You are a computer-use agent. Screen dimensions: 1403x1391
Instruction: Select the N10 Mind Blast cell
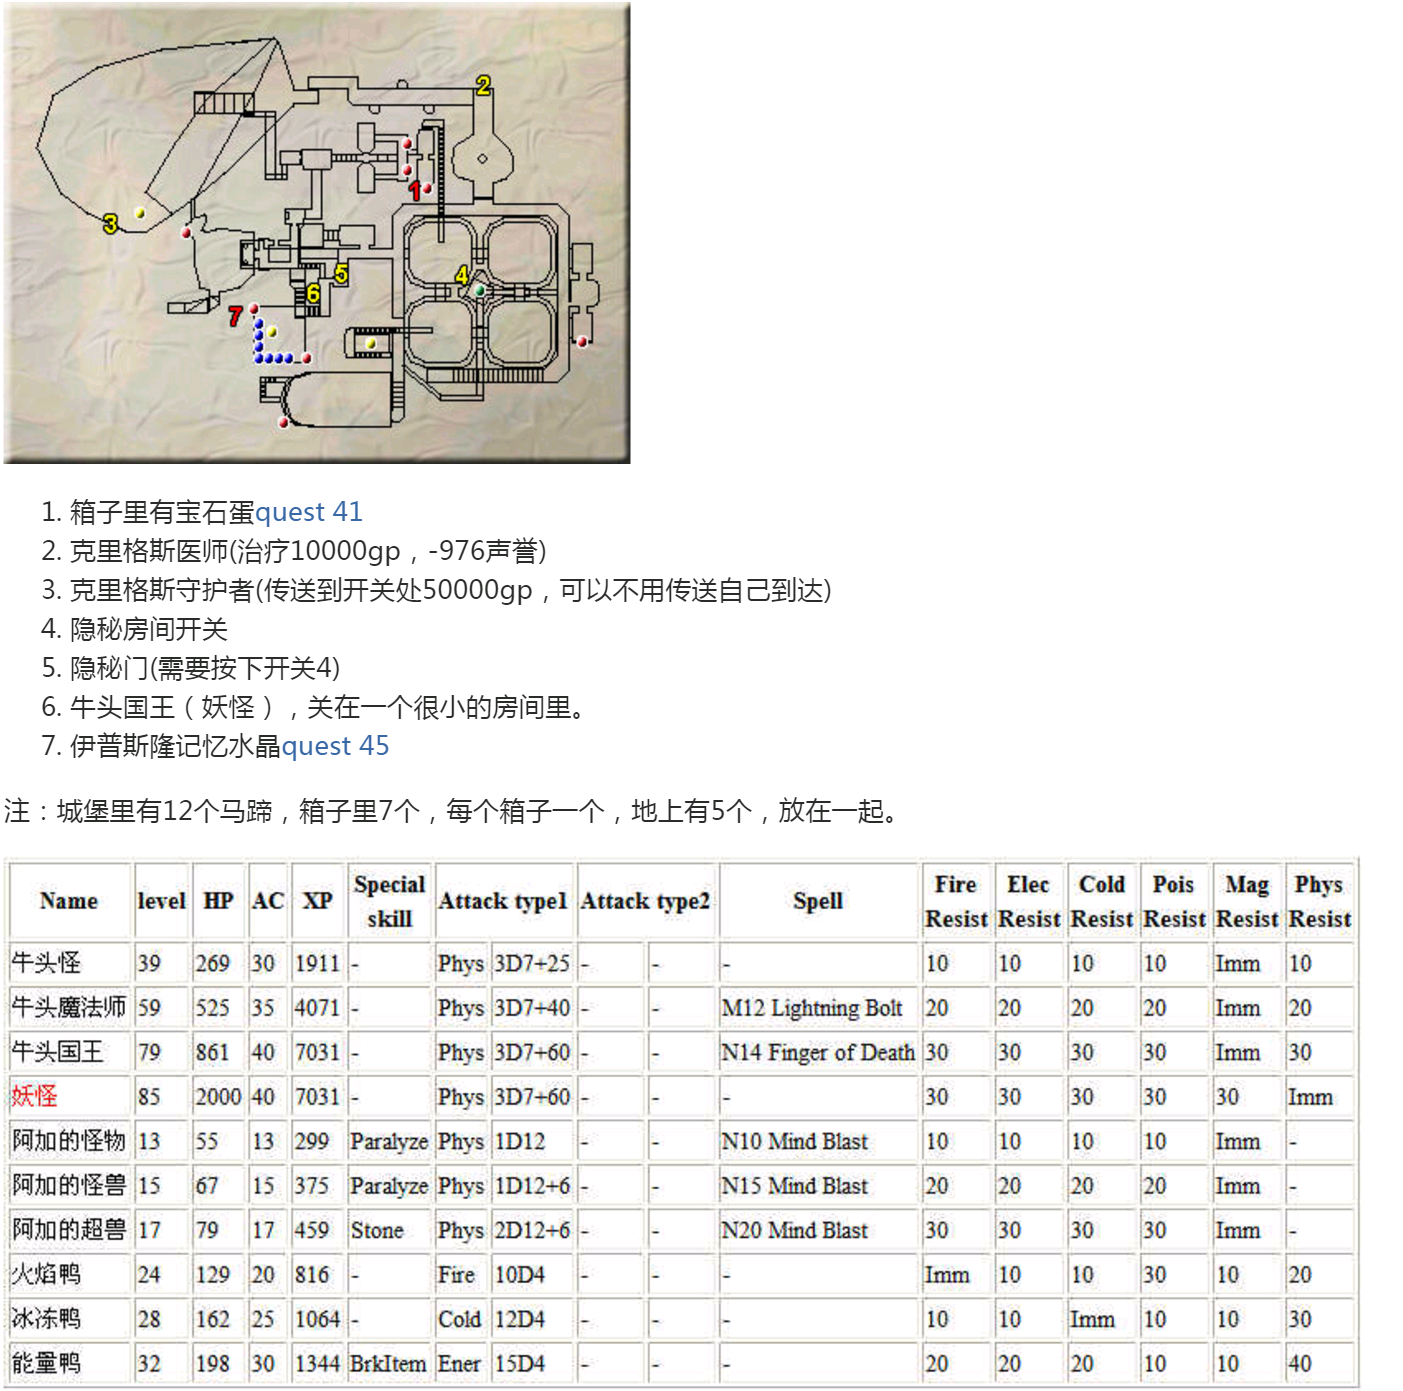pyautogui.click(x=818, y=1141)
